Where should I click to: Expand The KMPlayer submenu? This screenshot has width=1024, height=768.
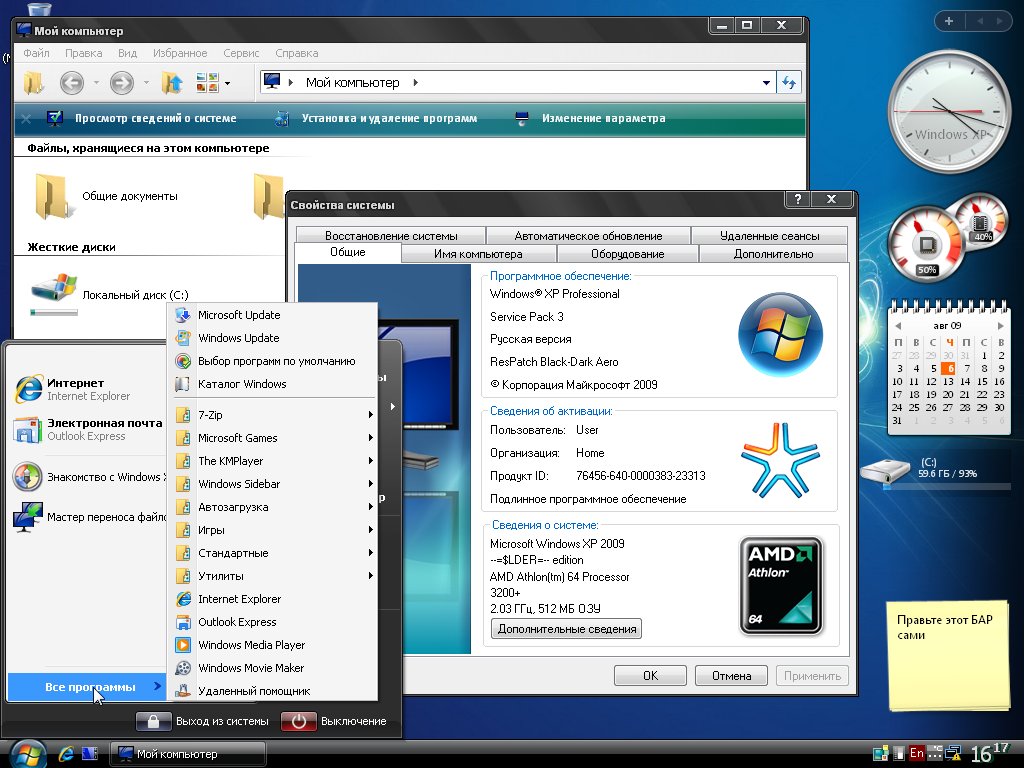click(x=272, y=461)
